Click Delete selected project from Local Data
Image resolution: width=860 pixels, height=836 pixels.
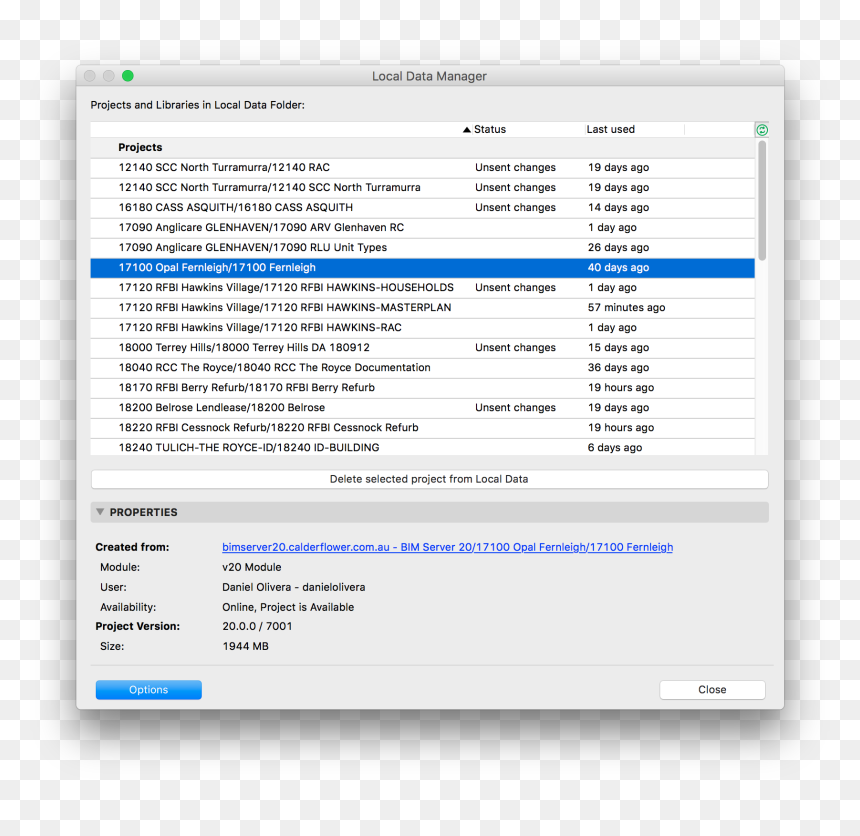pyautogui.click(x=429, y=479)
